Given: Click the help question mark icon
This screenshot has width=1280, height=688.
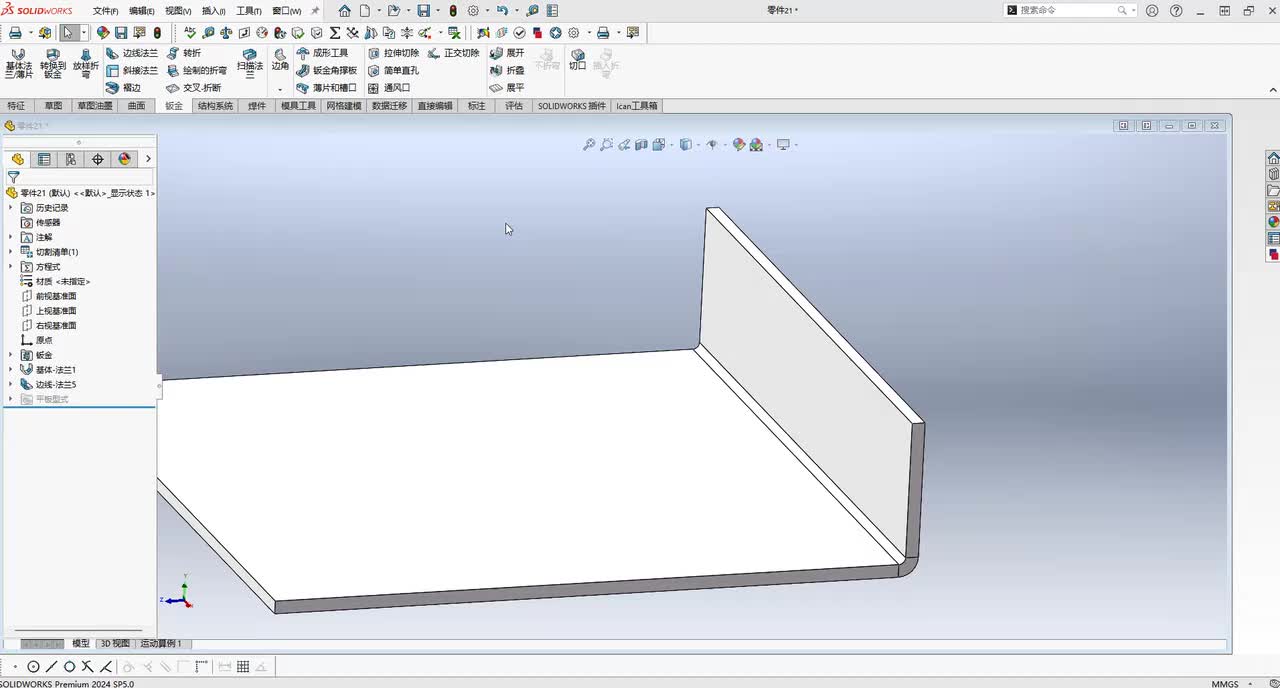Looking at the screenshot, I should pos(1176,11).
